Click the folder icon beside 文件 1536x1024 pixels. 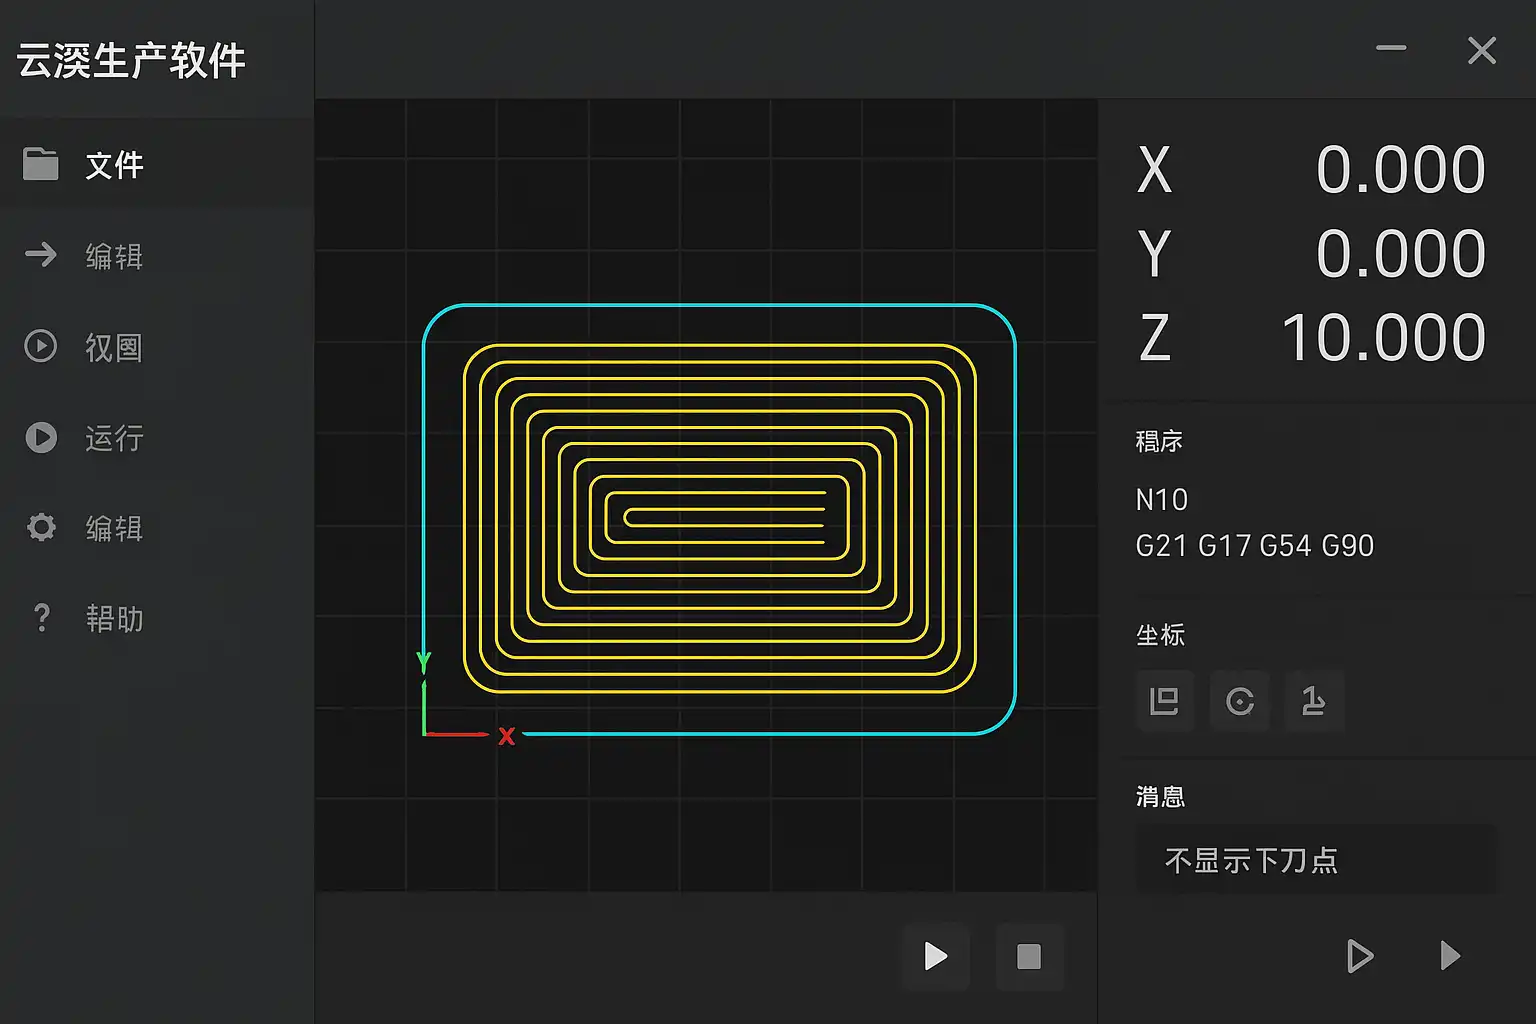41,164
